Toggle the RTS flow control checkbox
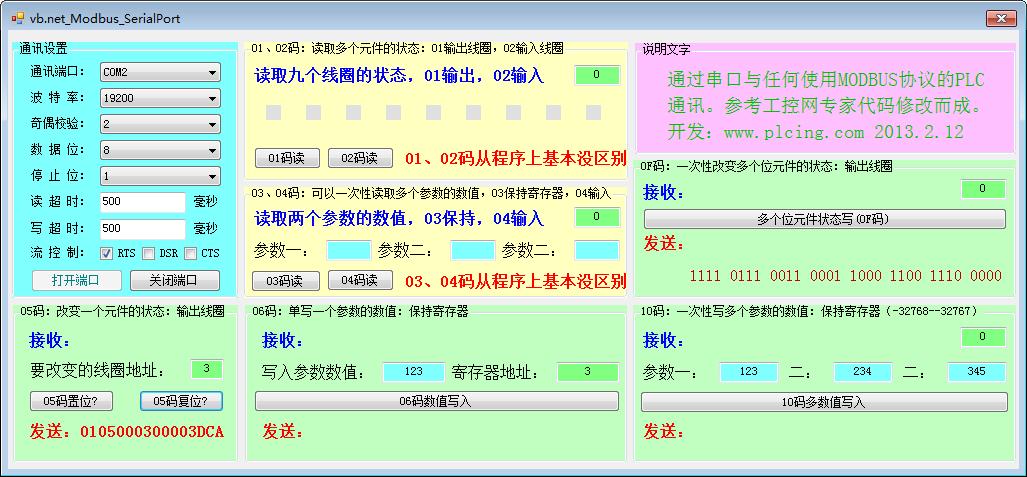This screenshot has height=477, width=1027. (x=108, y=254)
